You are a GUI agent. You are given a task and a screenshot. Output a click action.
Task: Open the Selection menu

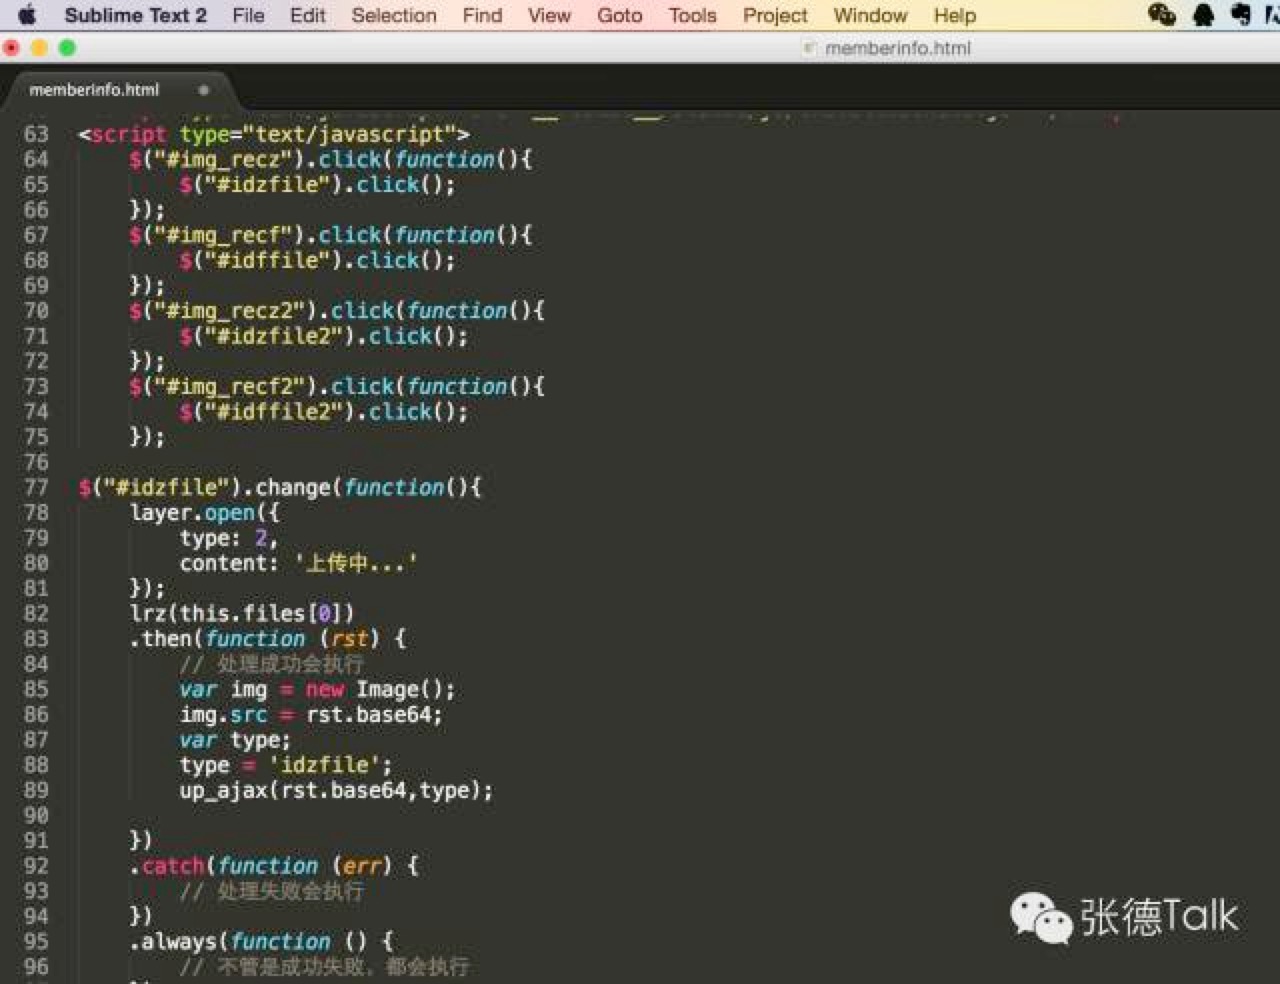click(393, 15)
